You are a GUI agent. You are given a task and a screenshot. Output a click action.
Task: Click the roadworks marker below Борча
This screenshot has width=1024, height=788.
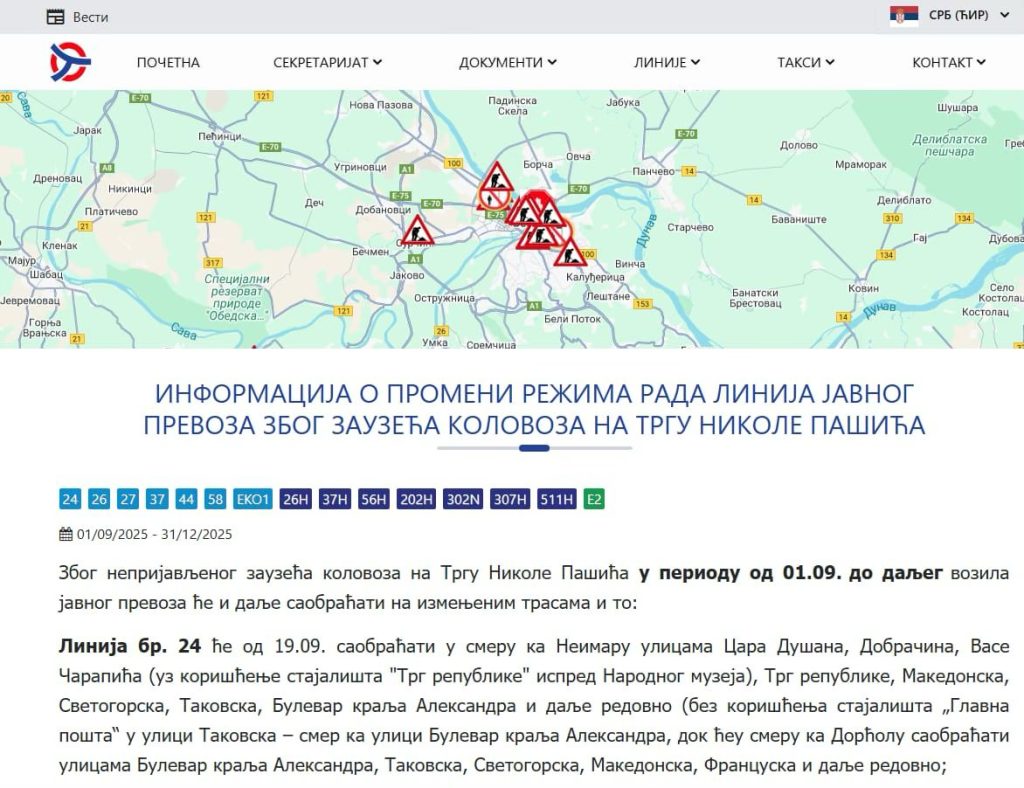[495, 181]
